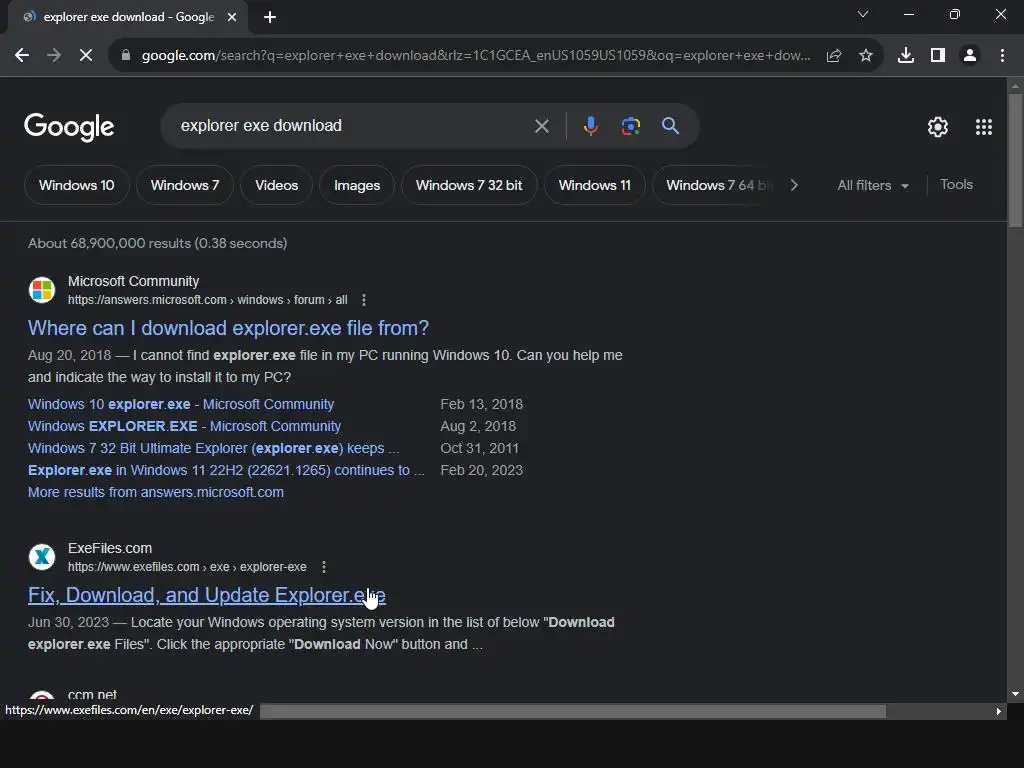Show more filter chips arrow
The image size is (1024, 768).
click(794, 185)
